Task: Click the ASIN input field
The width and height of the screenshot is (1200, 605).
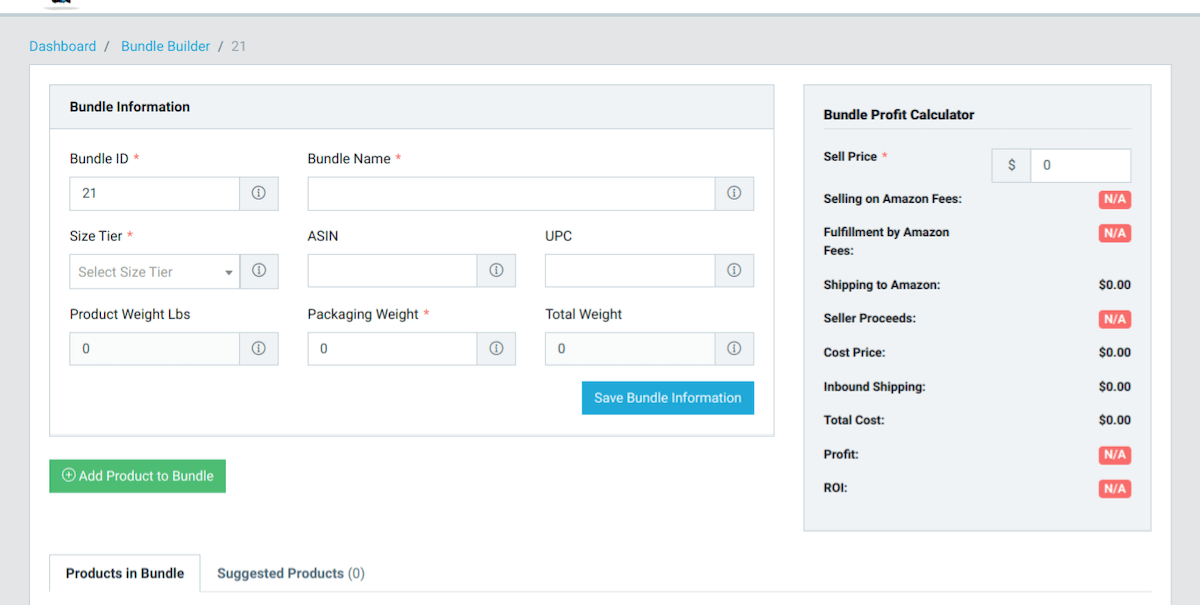Action: click(x=392, y=271)
